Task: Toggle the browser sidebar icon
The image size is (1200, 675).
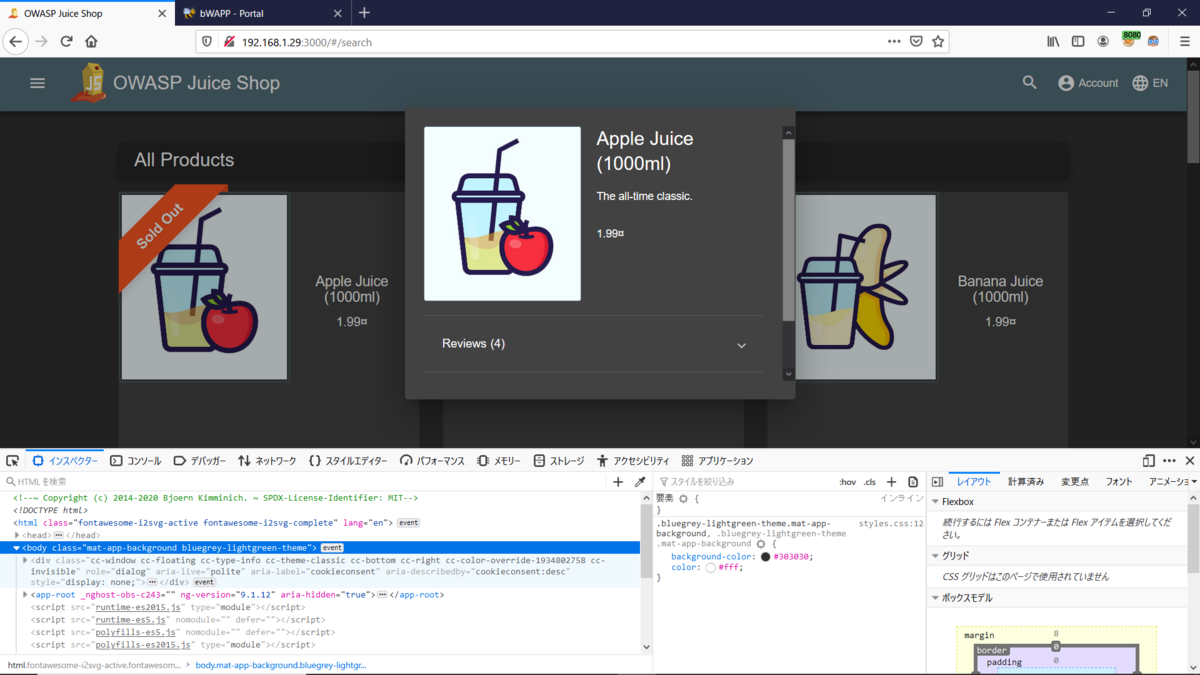Action: [x=1078, y=42]
